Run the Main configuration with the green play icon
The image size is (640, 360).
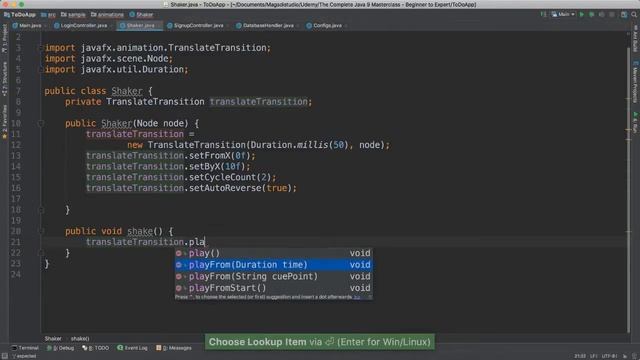tap(582, 14)
